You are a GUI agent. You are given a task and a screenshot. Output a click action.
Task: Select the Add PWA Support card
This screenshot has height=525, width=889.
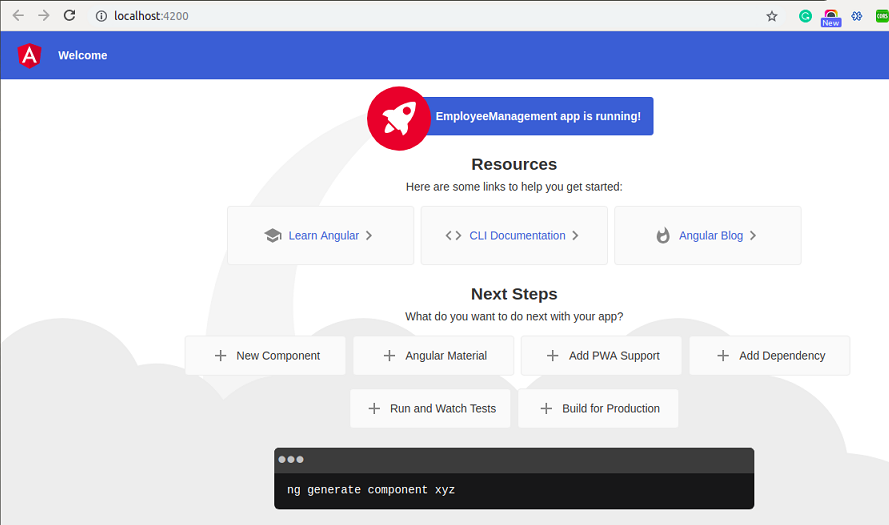602,355
